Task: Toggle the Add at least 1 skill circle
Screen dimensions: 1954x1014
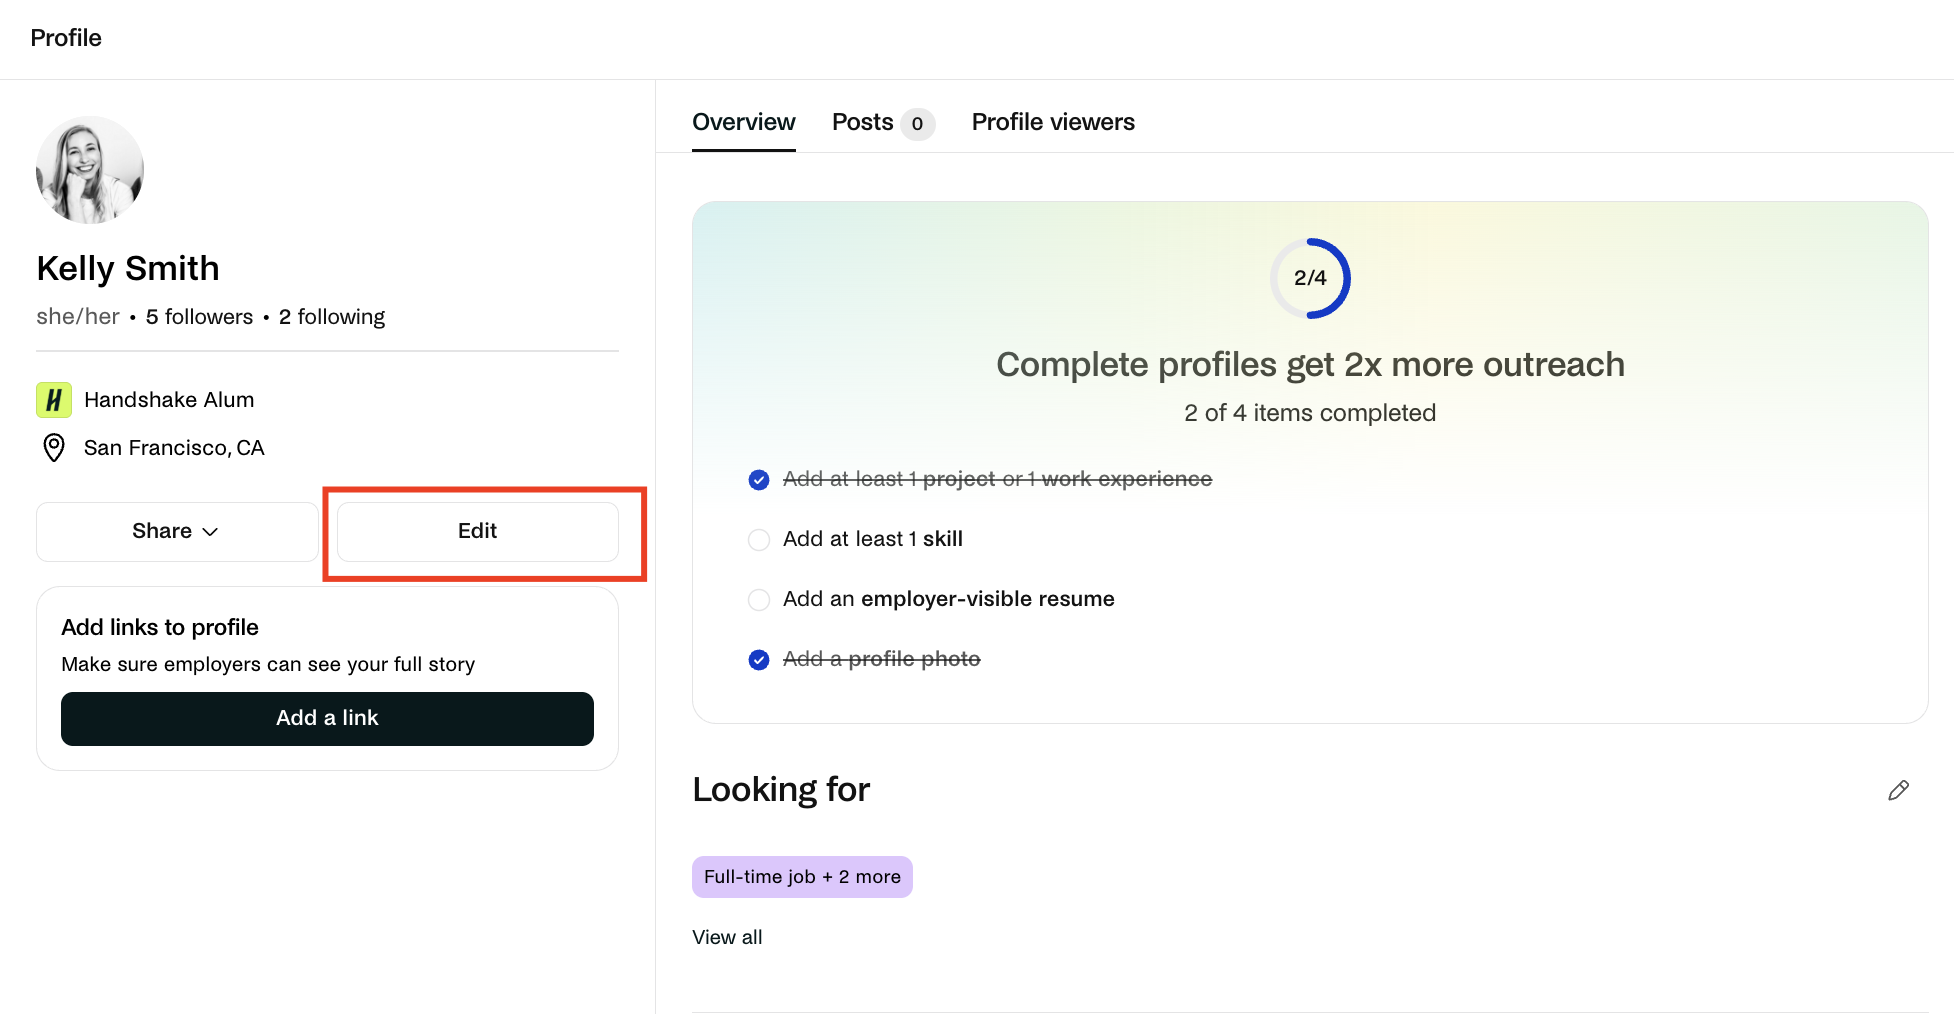Action: click(759, 540)
